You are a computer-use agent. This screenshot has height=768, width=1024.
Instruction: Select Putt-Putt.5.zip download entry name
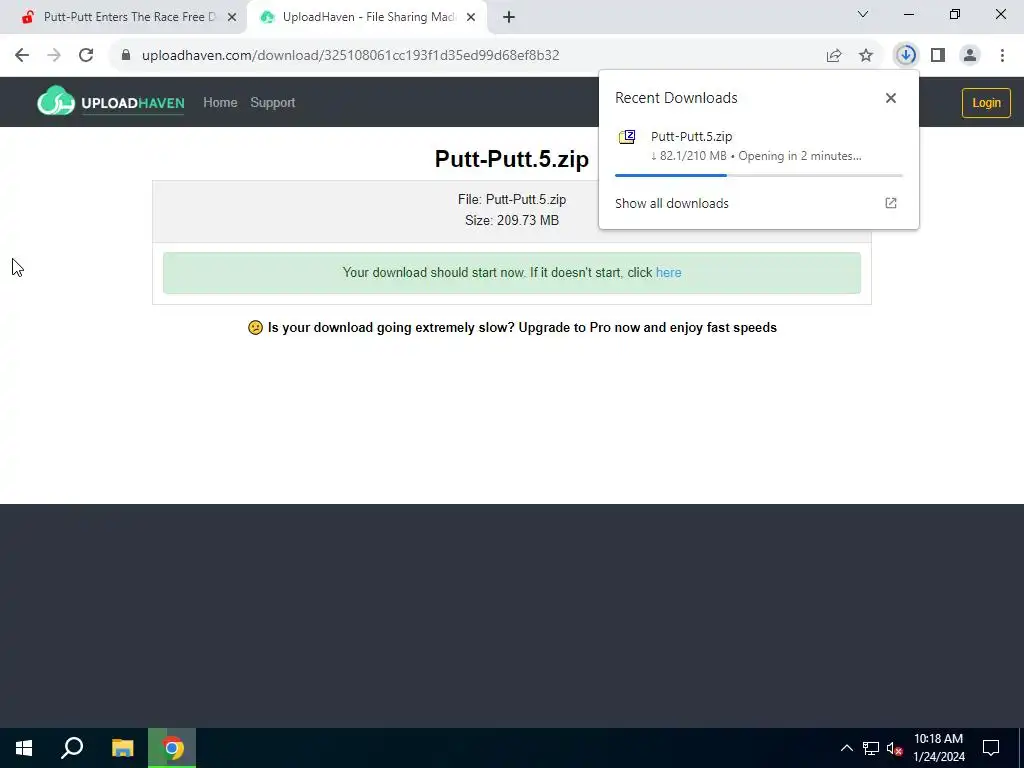(x=692, y=136)
